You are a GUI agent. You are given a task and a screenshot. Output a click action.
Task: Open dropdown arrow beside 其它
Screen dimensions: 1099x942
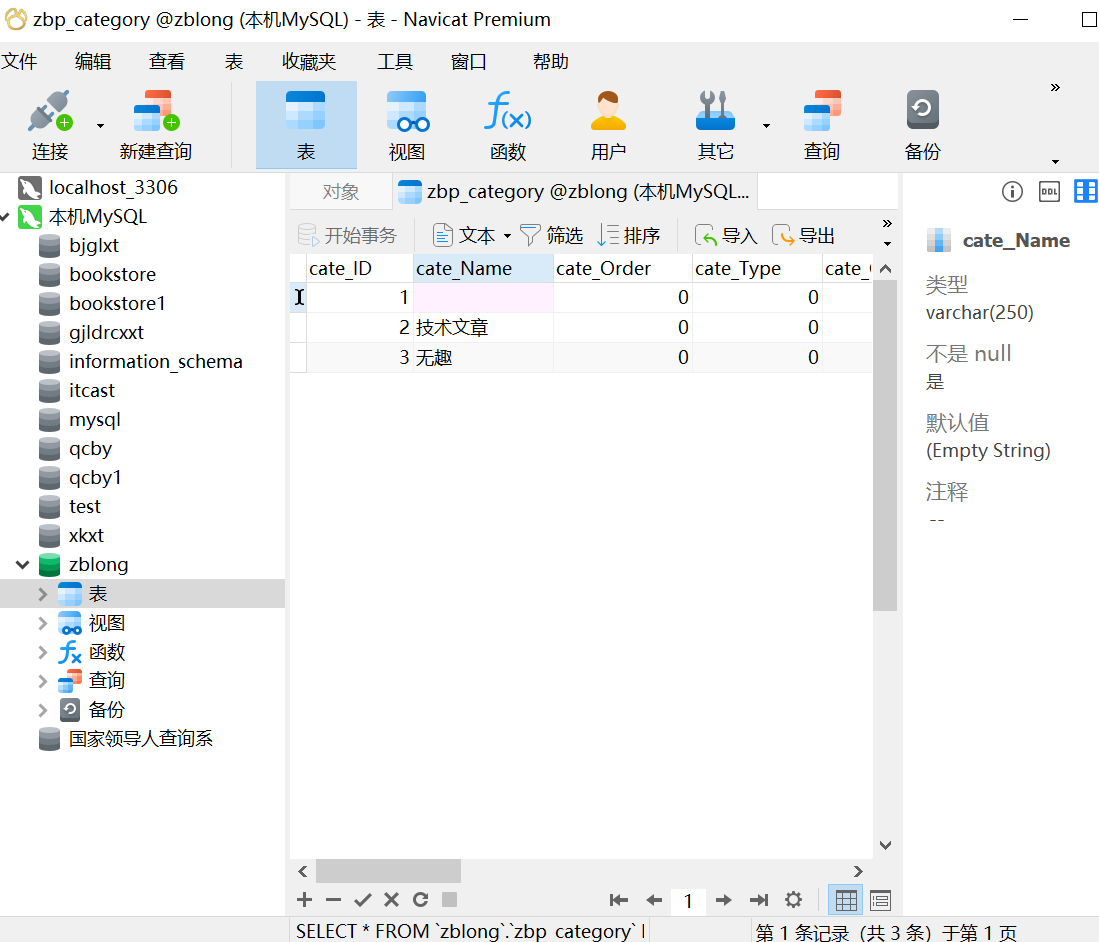tap(766, 125)
